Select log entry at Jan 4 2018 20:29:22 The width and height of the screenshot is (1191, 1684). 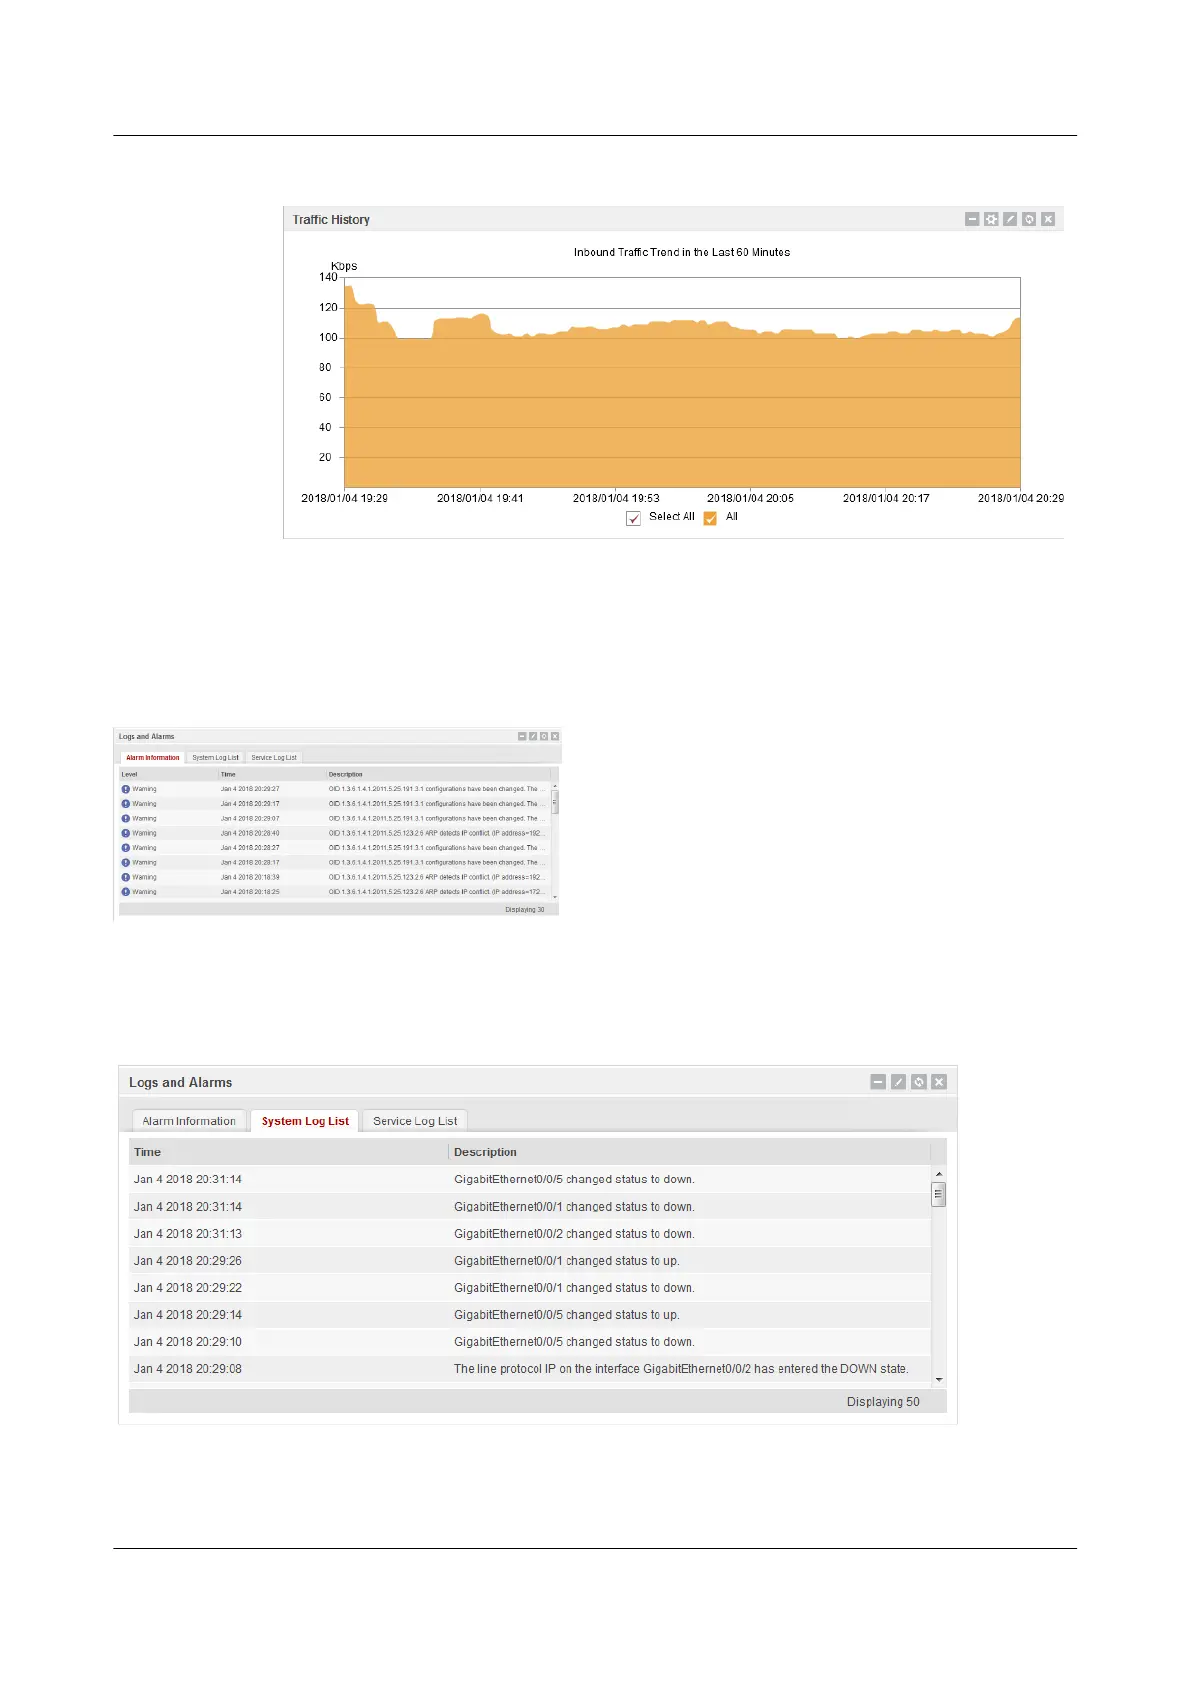tap(530, 1287)
